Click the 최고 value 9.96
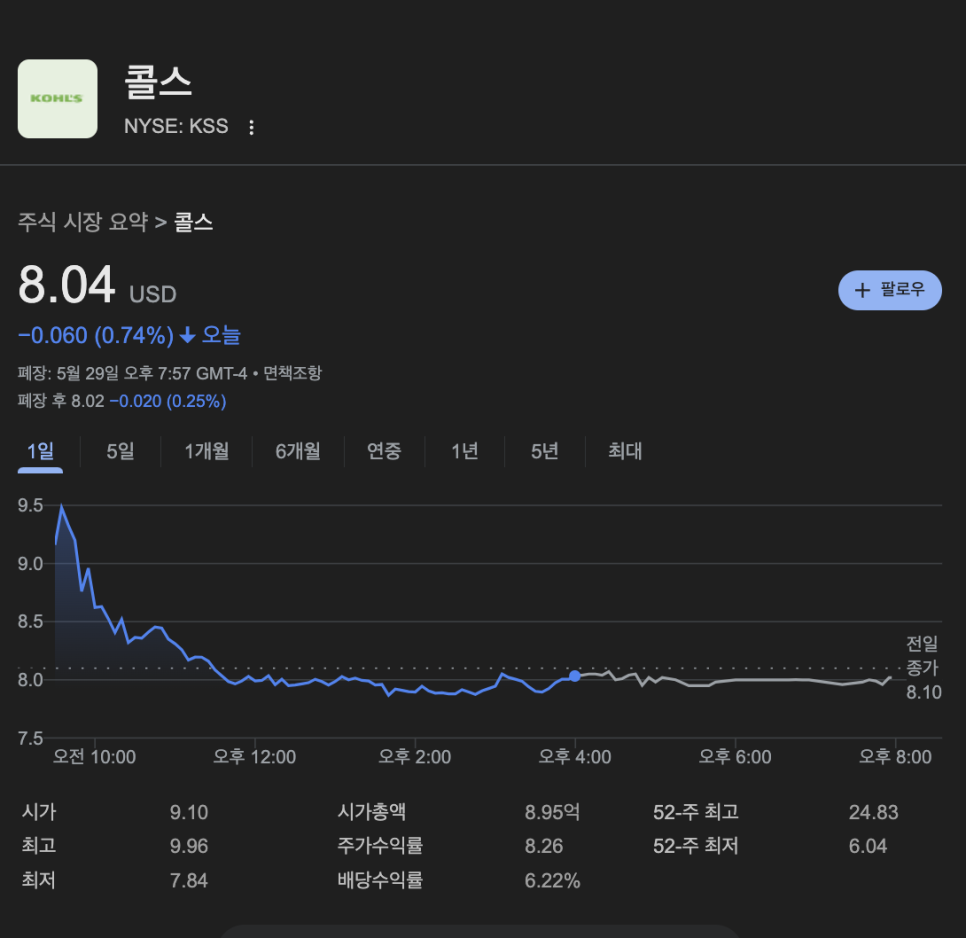This screenshot has height=938, width=966. (x=189, y=846)
